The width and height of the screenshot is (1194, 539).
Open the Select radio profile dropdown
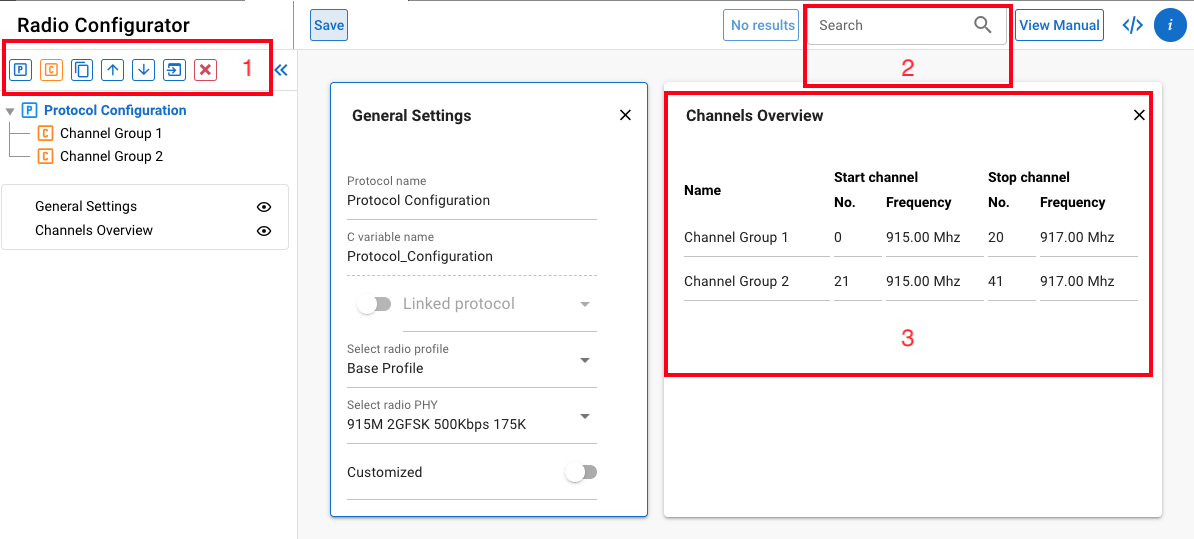point(585,360)
